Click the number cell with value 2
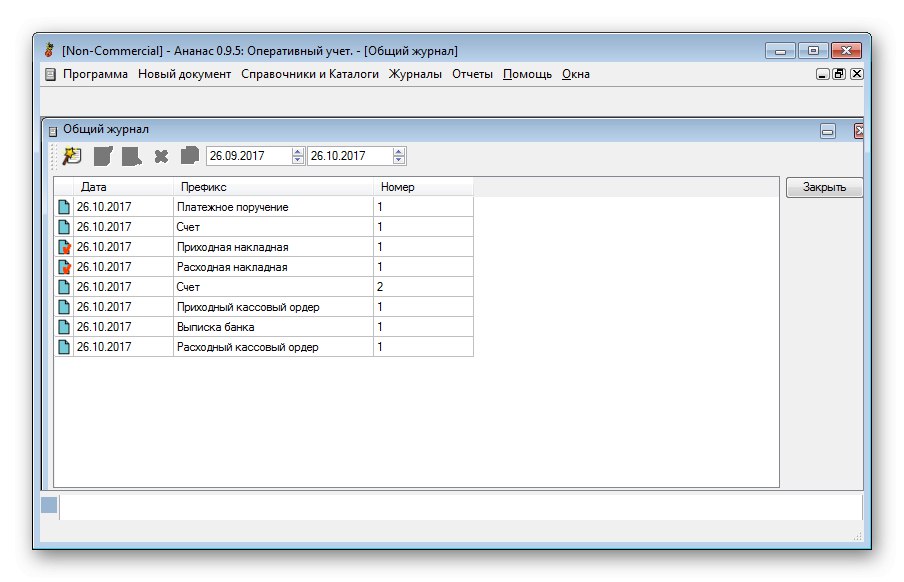 coord(423,287)
